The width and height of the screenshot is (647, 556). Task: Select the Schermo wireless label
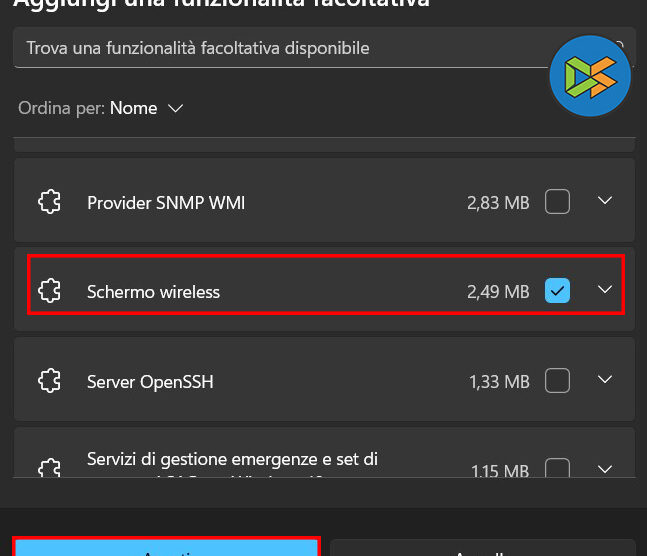[x=153, y=292]
